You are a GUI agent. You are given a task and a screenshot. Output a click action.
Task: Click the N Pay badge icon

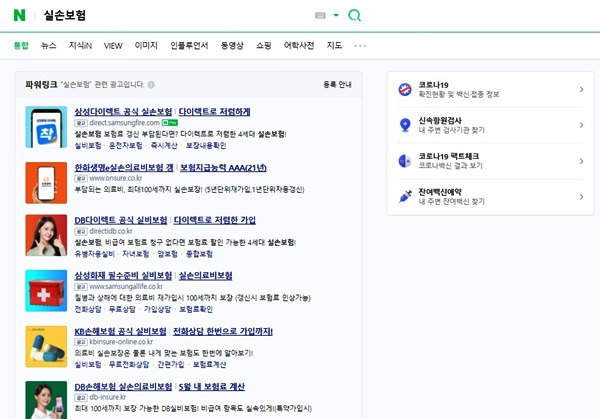(170, 123)
